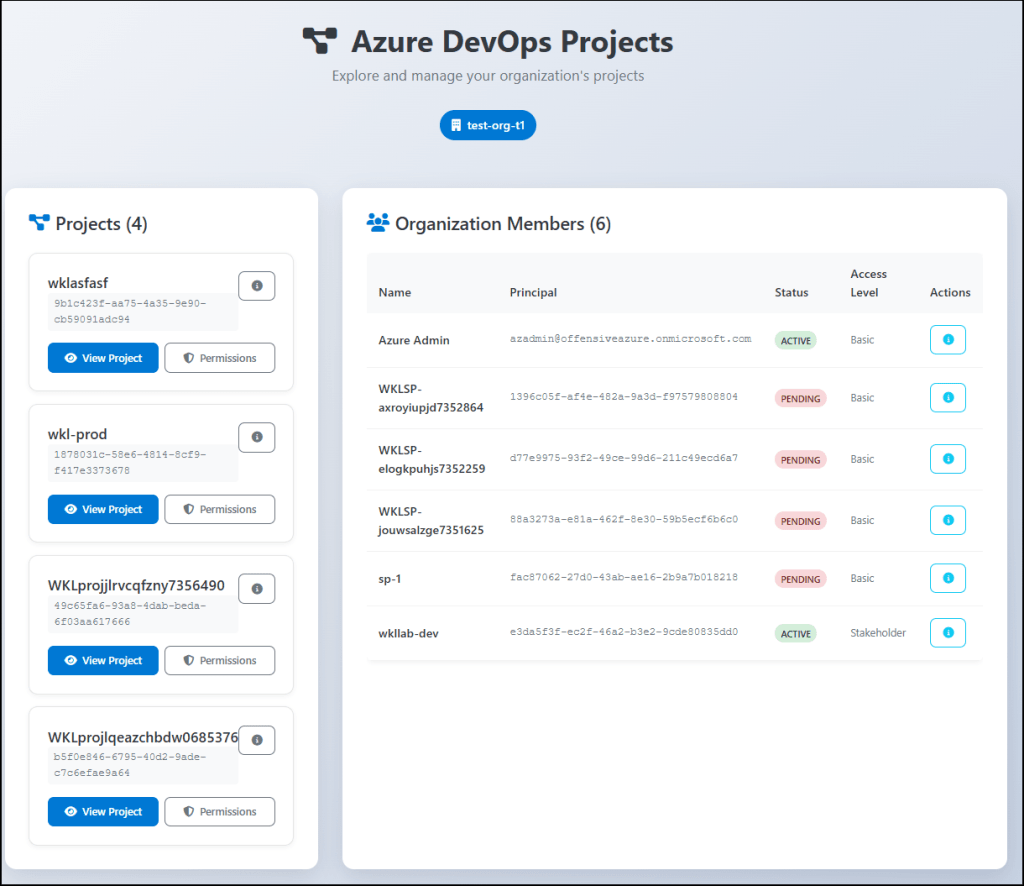Image resolution: width=1024 pixels, height=886 pixels.
Task: Click the info action for Azure Admin
Action: tap(948, 340)
